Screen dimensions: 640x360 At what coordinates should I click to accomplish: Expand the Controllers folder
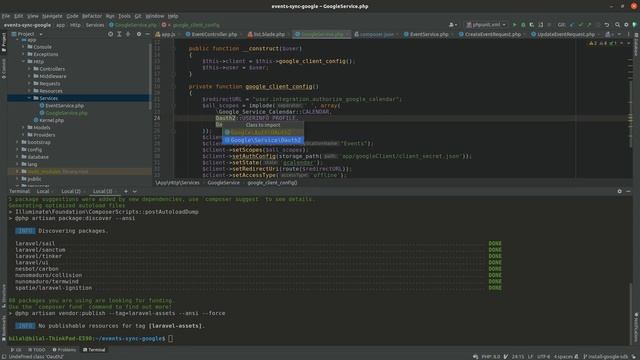pos(29,69)
